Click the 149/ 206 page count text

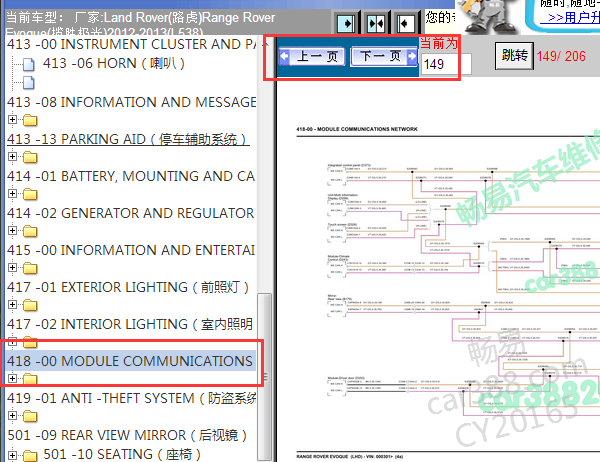tap(561, 56)
